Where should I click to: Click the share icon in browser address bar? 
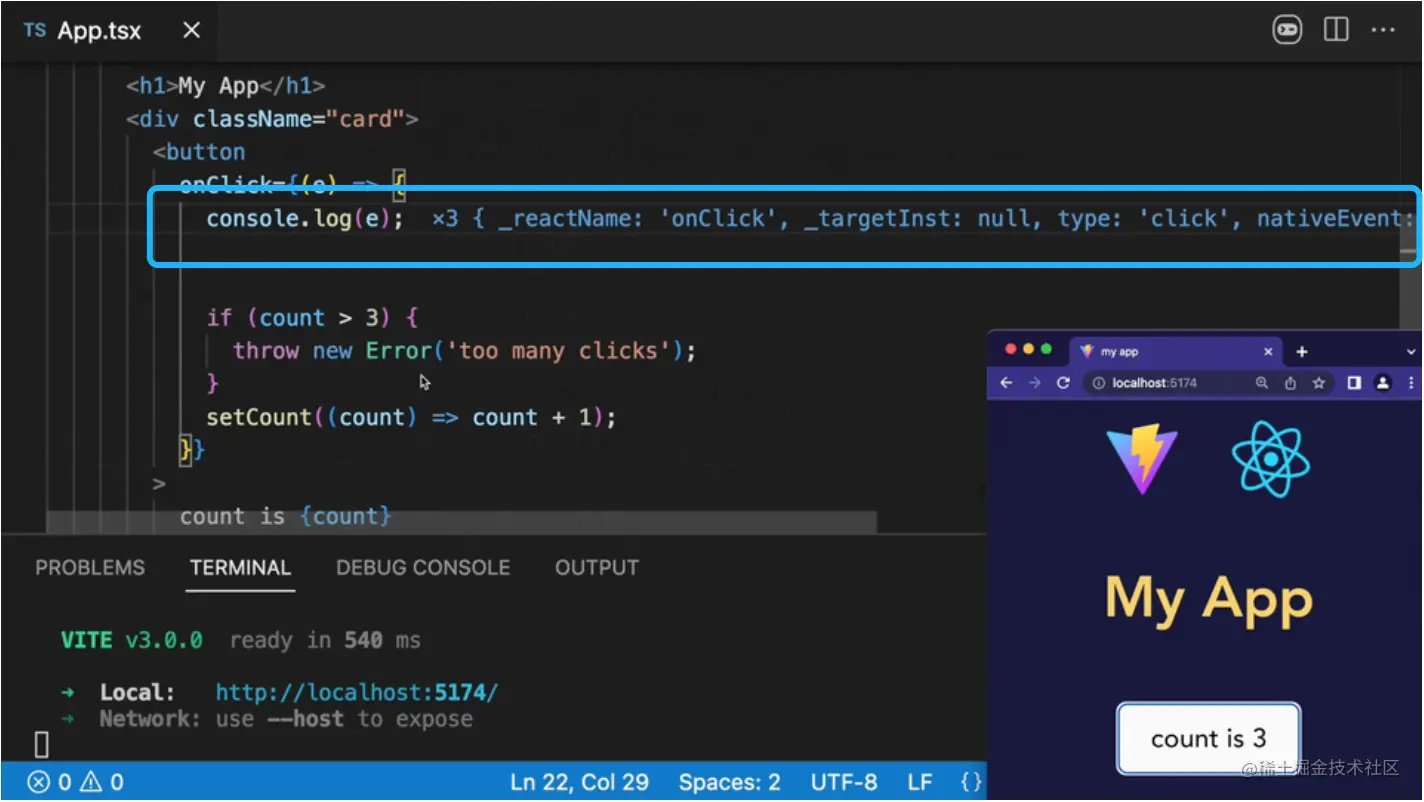point(1290,383)
